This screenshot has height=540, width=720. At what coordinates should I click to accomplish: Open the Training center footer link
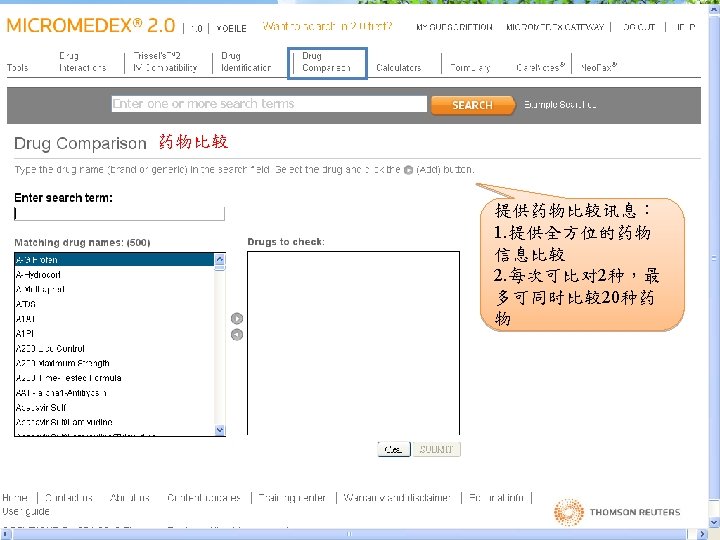click(292, 497)
